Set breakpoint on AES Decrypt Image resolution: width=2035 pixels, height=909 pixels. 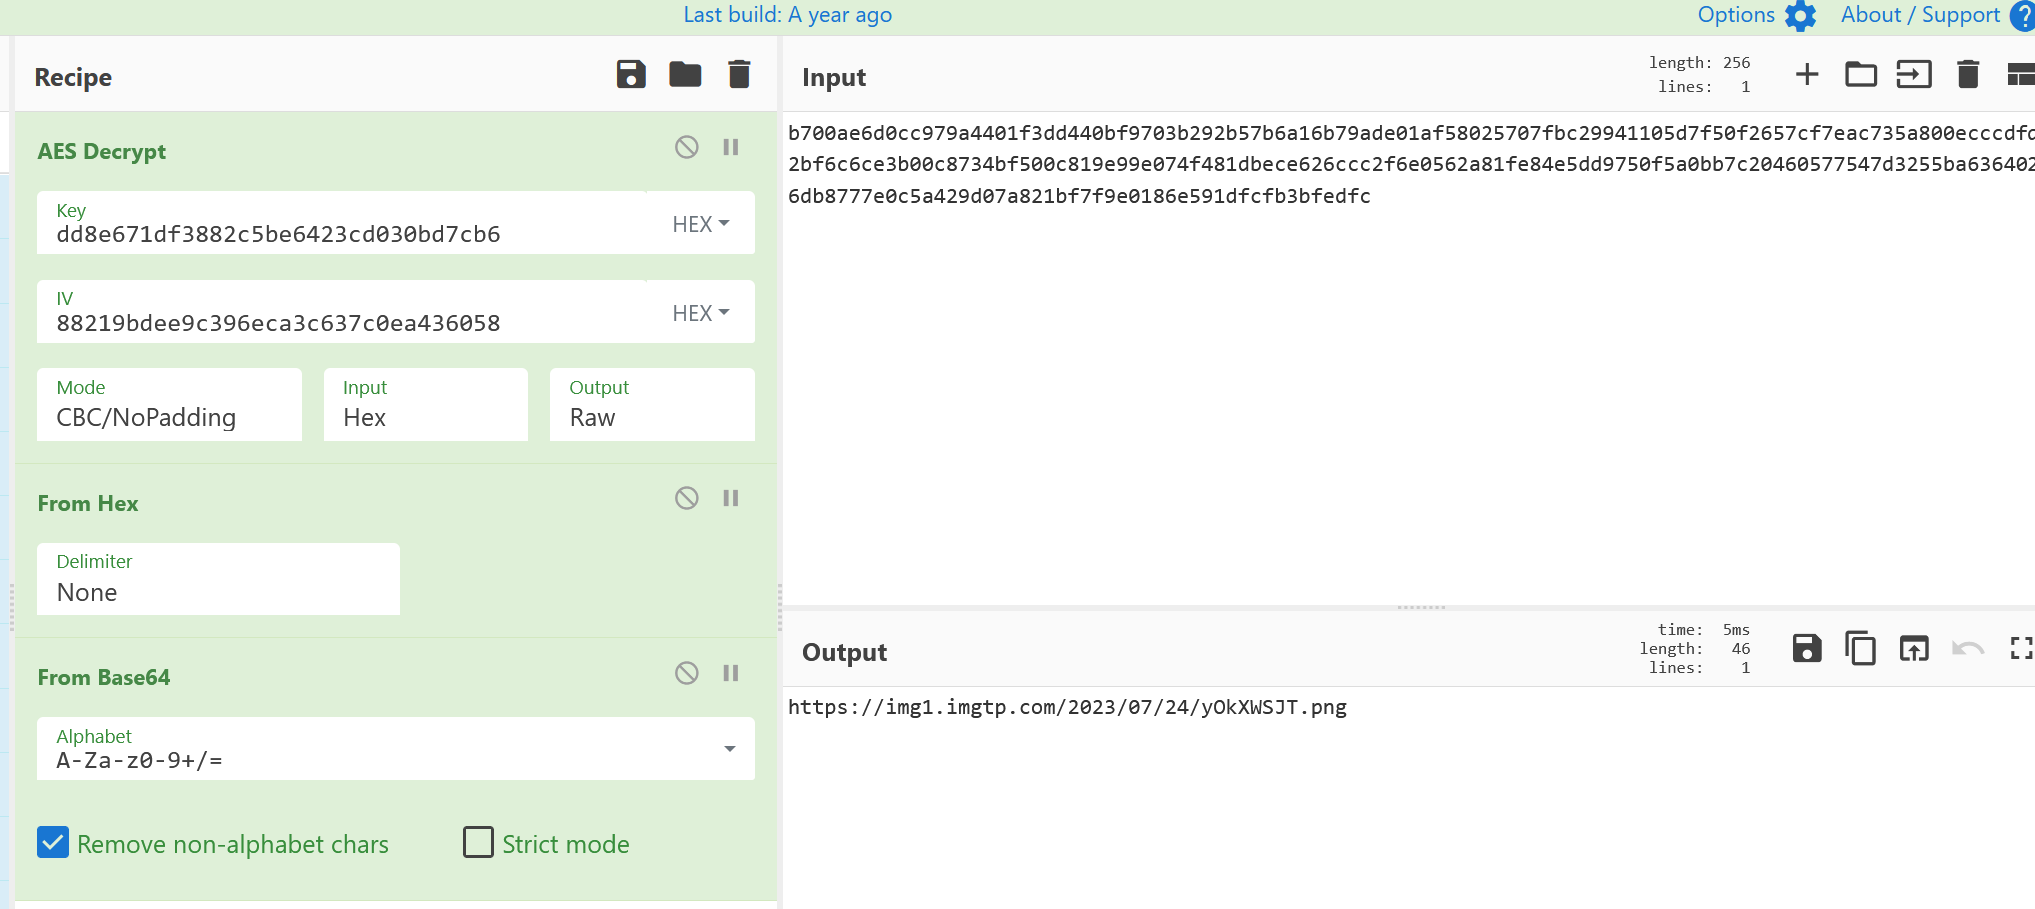coord(731,147)
